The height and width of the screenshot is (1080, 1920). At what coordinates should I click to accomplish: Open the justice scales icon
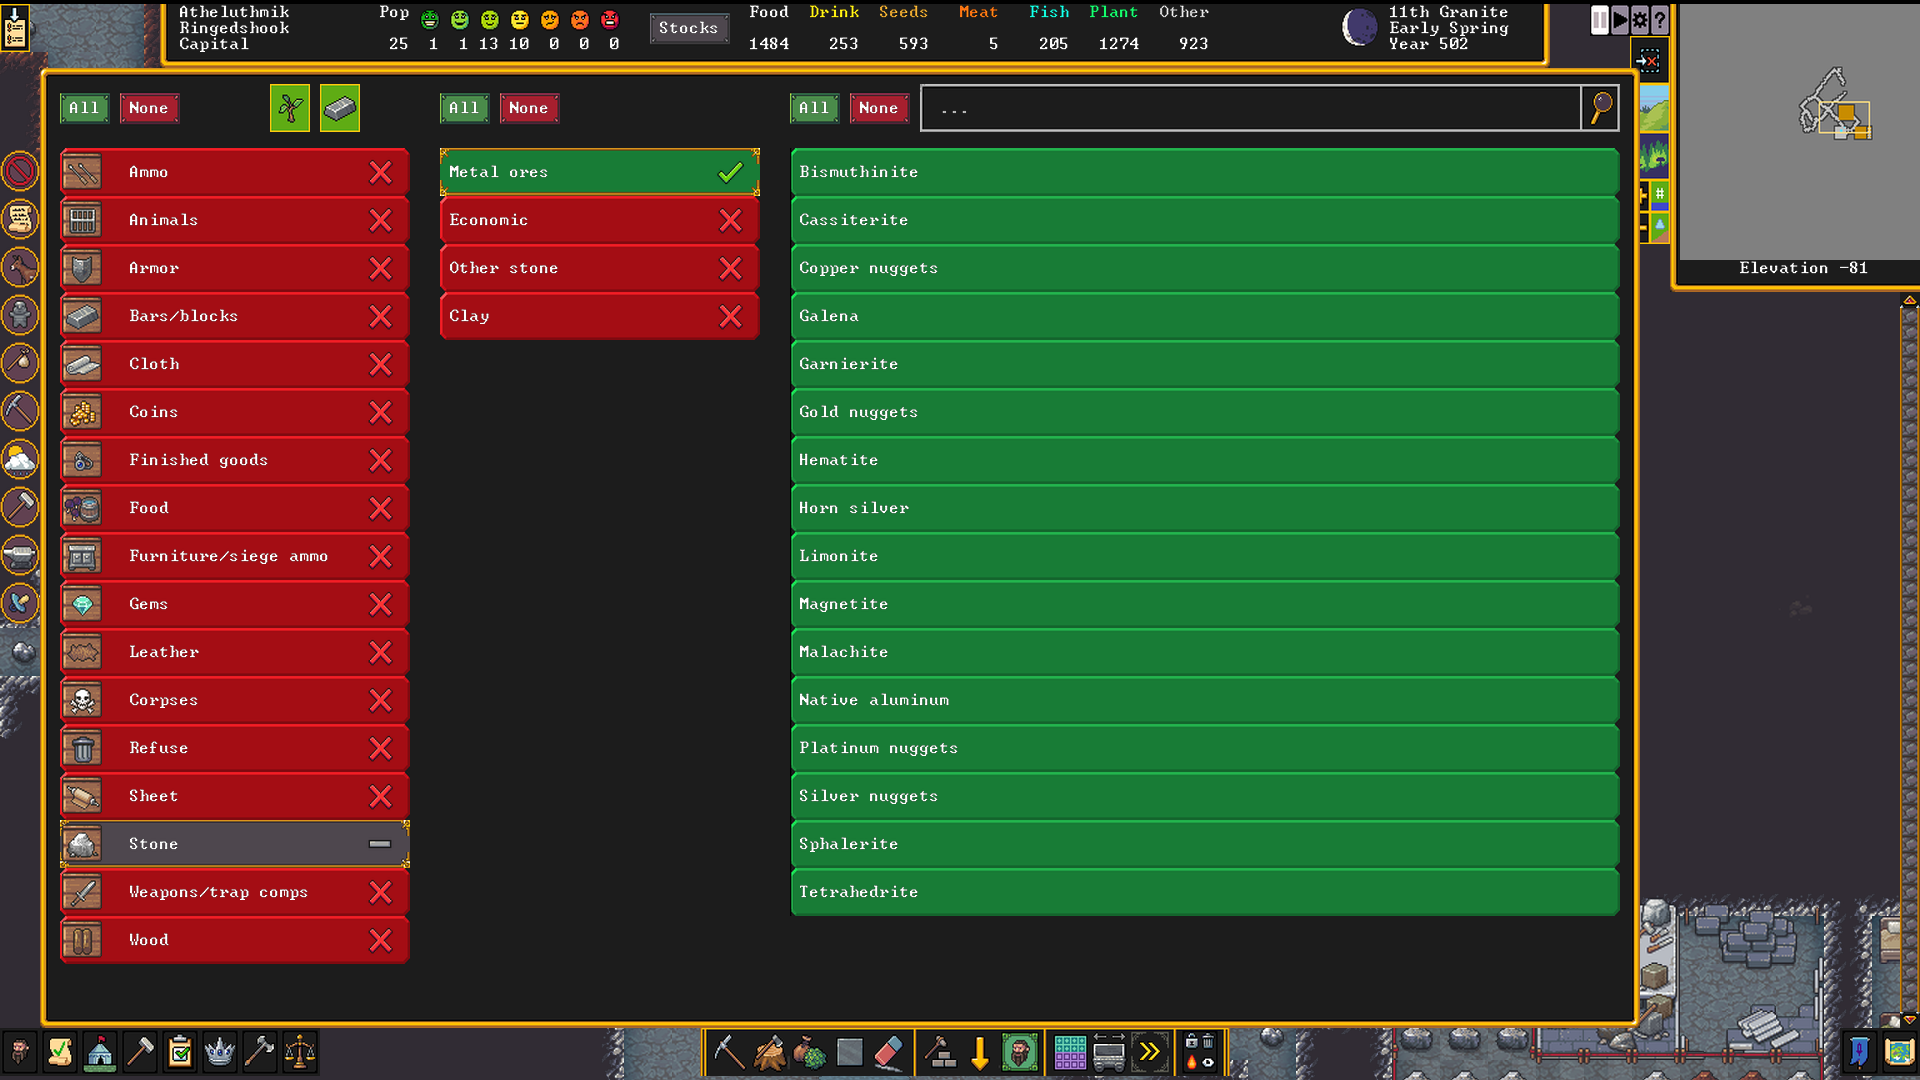tap(300, 1052)
